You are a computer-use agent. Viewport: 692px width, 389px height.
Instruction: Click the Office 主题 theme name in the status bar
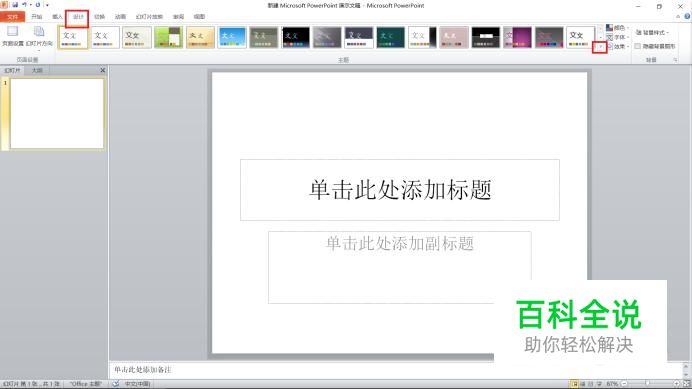tap(86, 384)
